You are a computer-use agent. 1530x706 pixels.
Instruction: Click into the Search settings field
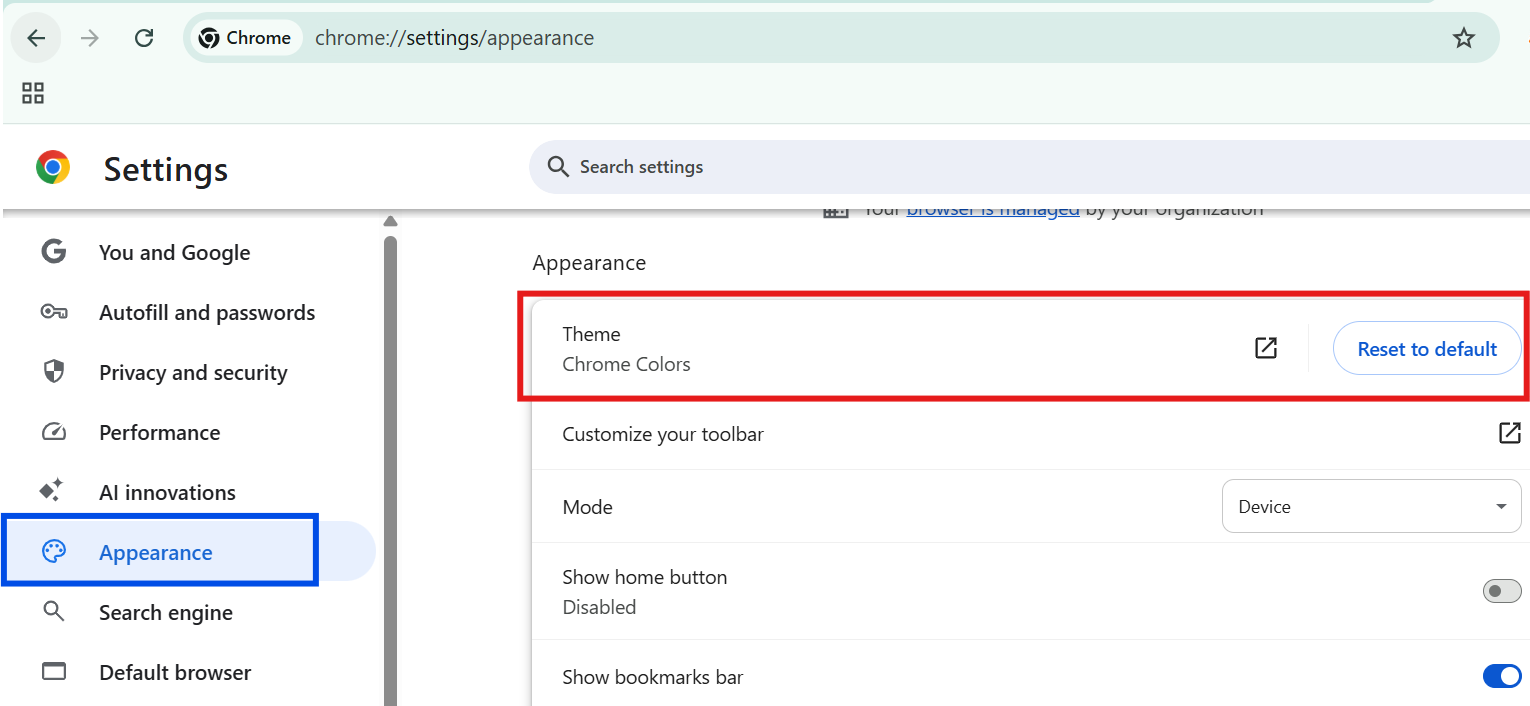point(1000,167)
